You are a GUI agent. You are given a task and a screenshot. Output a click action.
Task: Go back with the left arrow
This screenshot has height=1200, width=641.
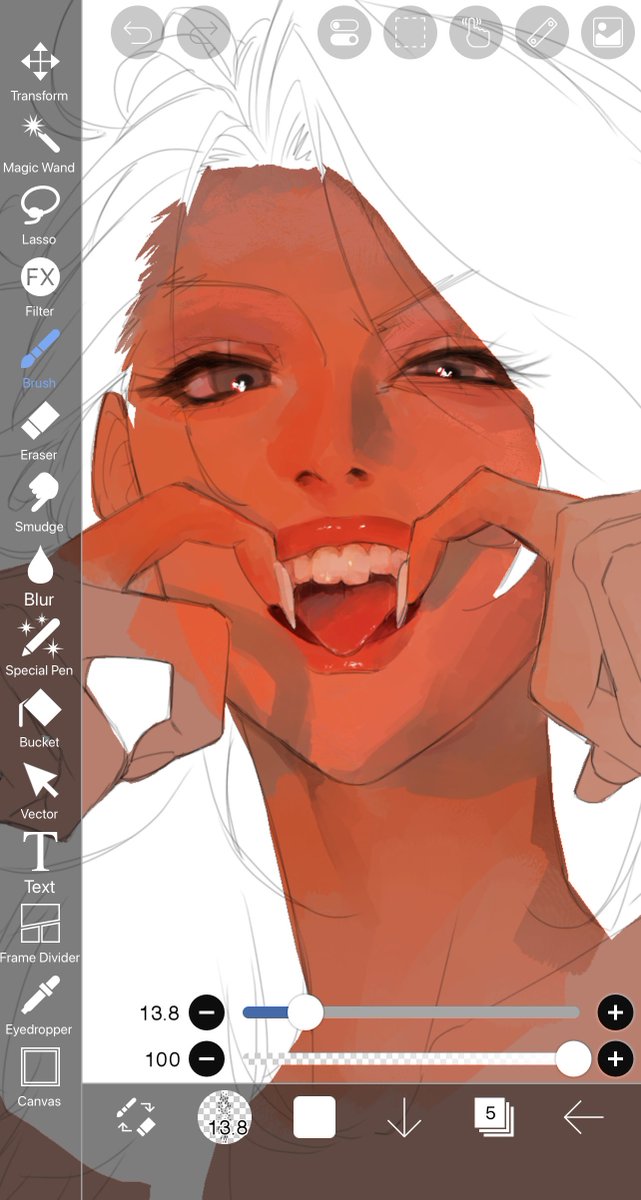click(583, 1118)
